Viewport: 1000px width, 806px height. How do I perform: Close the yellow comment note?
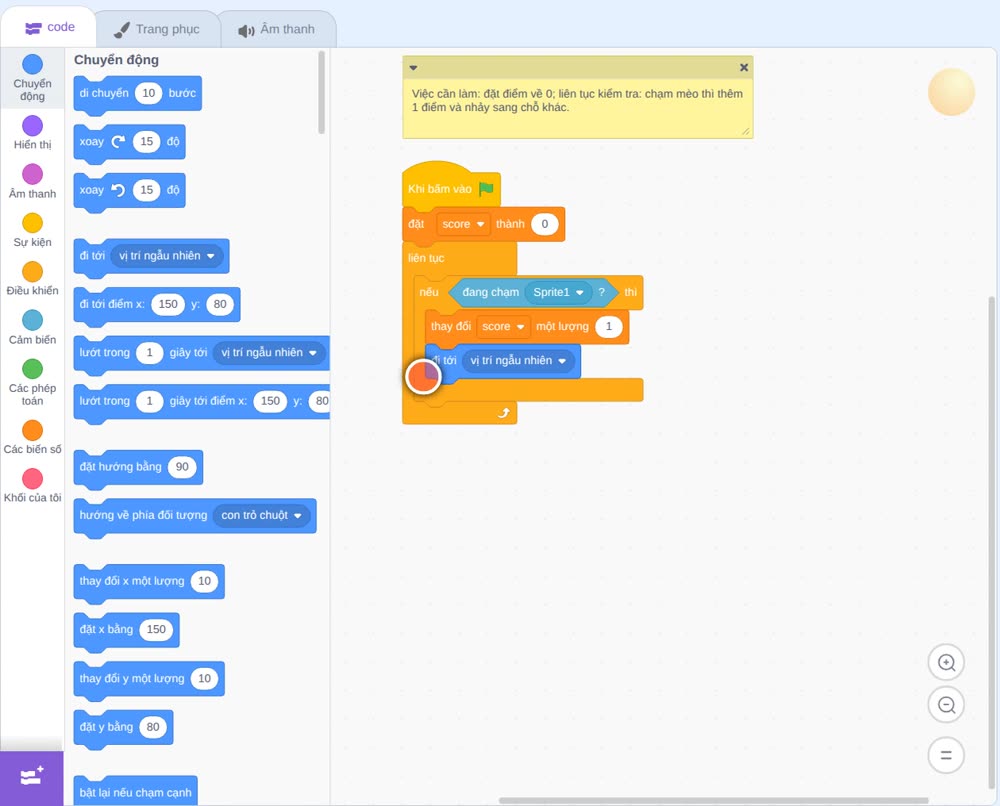coord(744,68)
